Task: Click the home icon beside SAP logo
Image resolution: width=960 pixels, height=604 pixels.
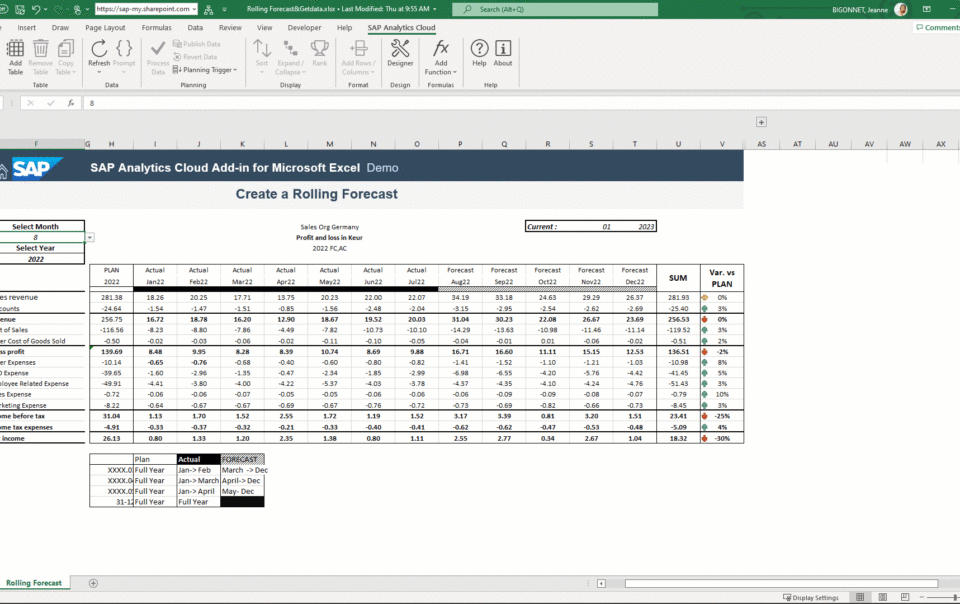Action: (3, 171)
